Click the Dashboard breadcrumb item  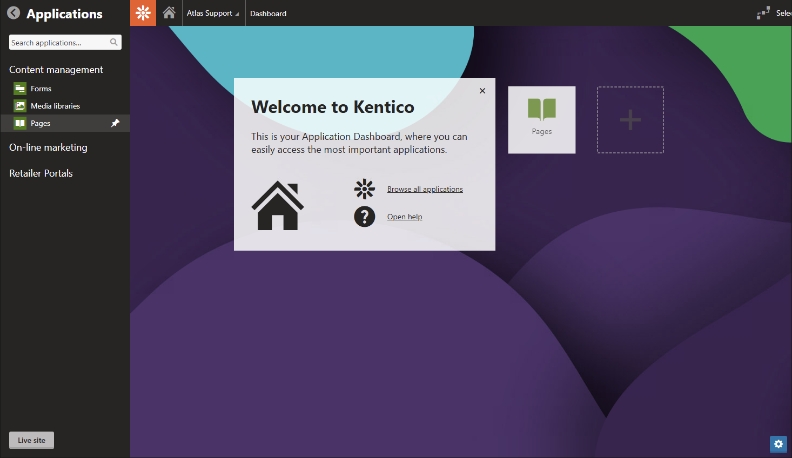[268, 14]
